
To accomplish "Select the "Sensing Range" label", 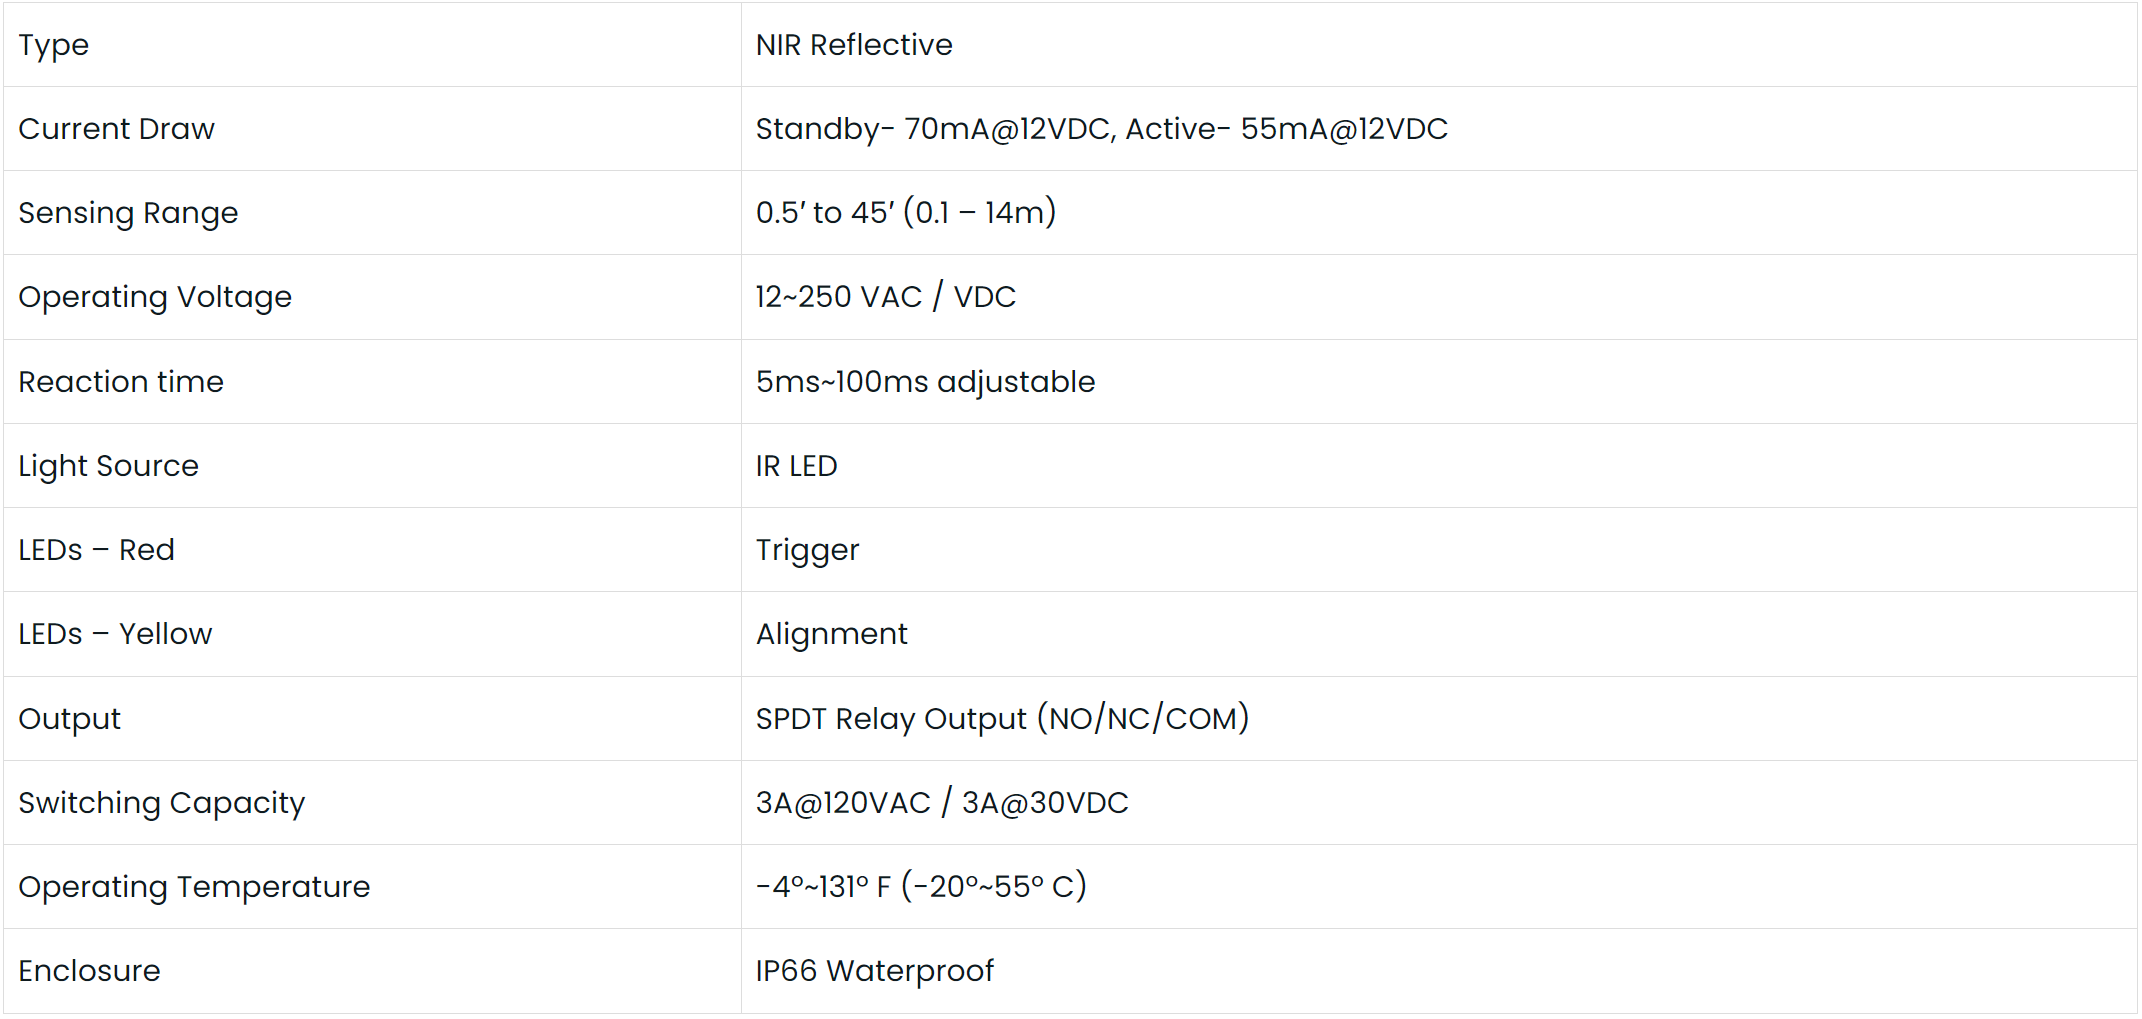I will tap(128, 213).
